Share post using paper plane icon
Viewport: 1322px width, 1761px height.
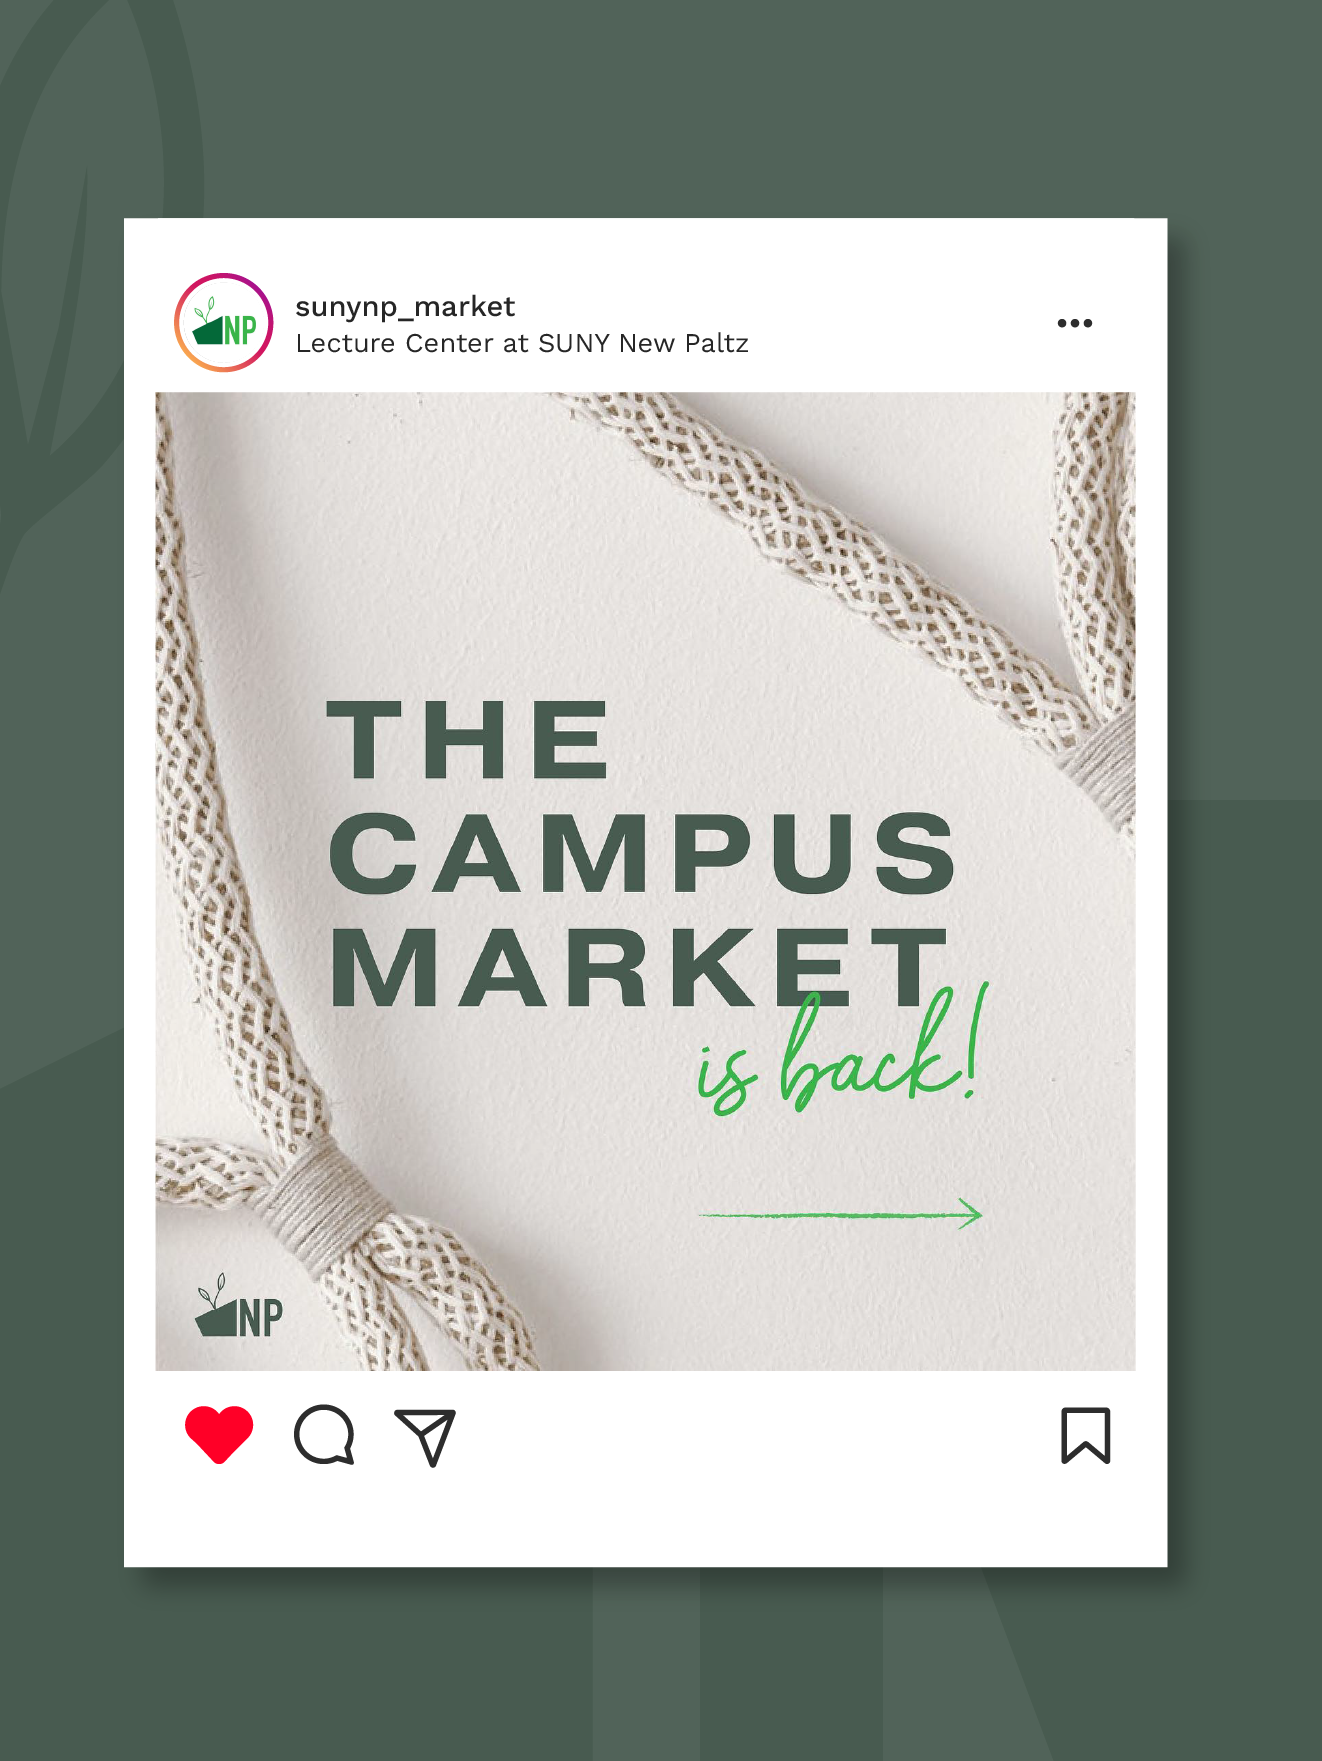tap(426, 1437)
